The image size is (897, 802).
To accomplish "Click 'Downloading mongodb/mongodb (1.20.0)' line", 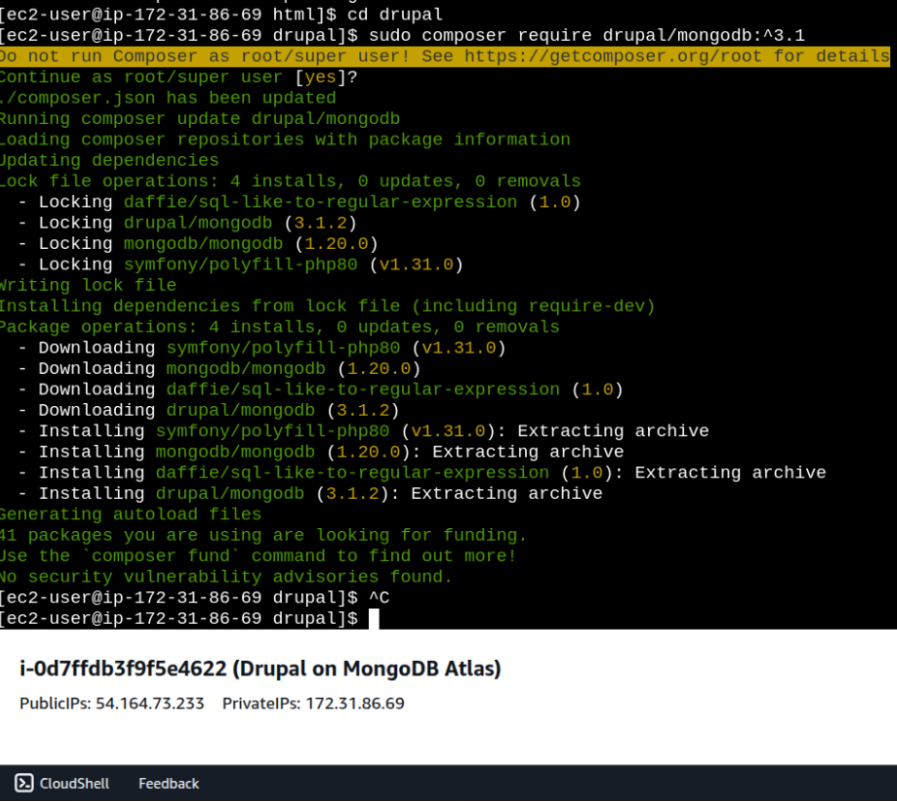I will [x=220, y=369].
